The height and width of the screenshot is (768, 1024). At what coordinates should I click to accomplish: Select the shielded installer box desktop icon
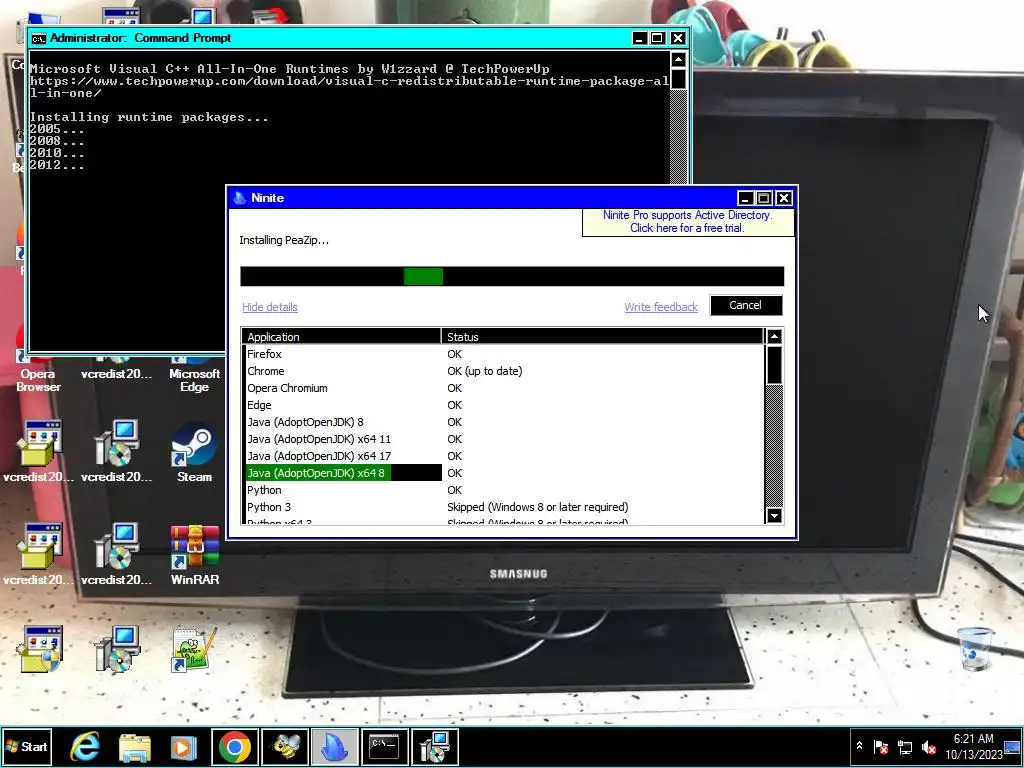(x=40, y=649)
